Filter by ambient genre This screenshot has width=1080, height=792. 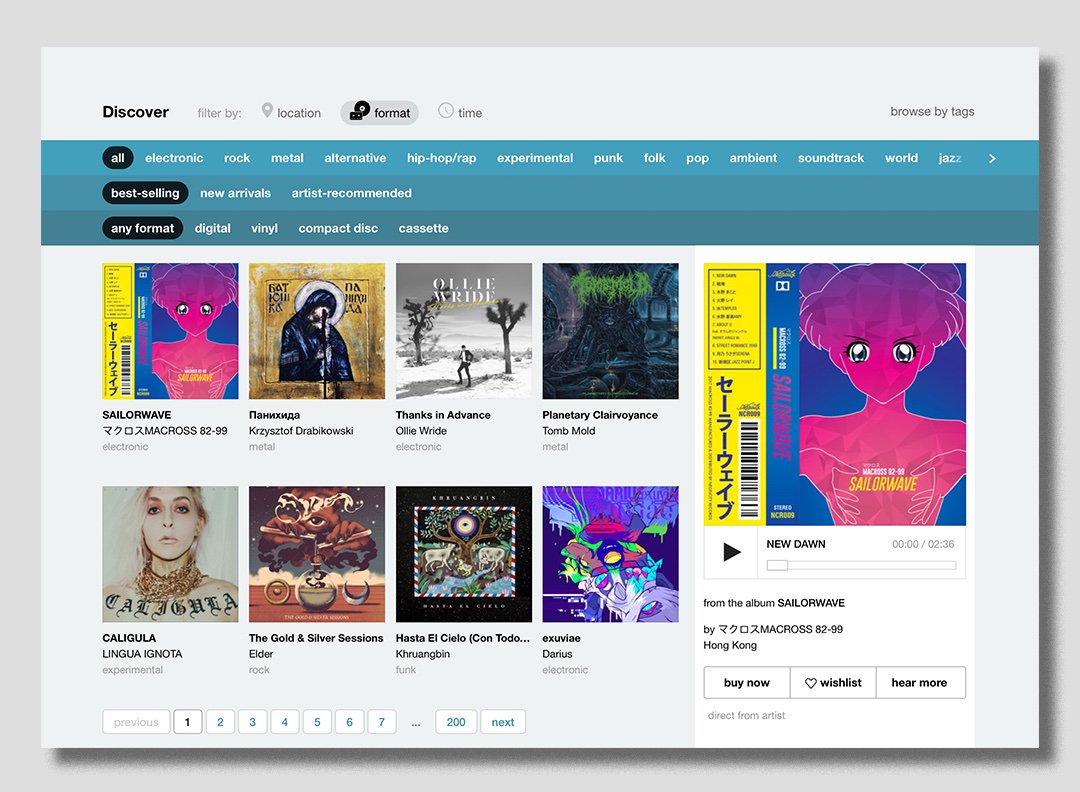click(x=754, y=158)
